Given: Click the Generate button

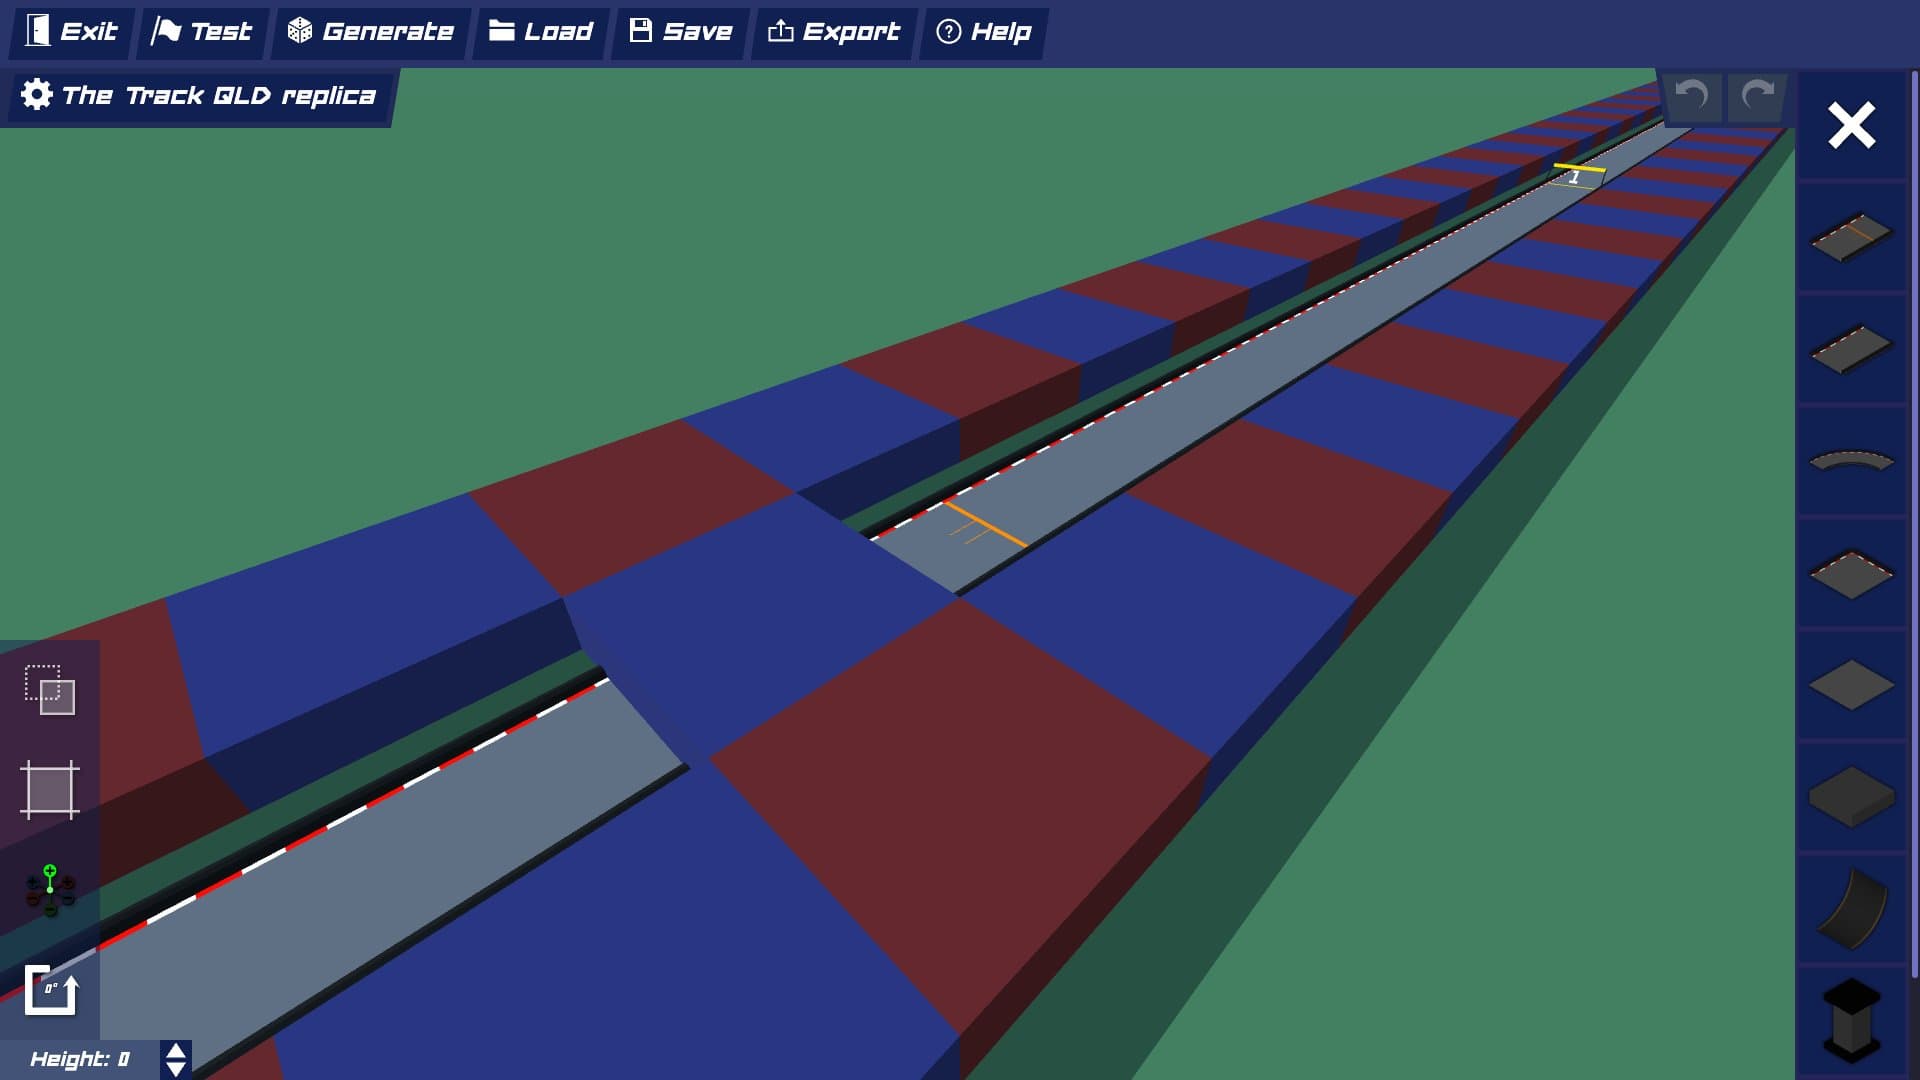Looking at the screenshot, I should click(x=371, y=32).
